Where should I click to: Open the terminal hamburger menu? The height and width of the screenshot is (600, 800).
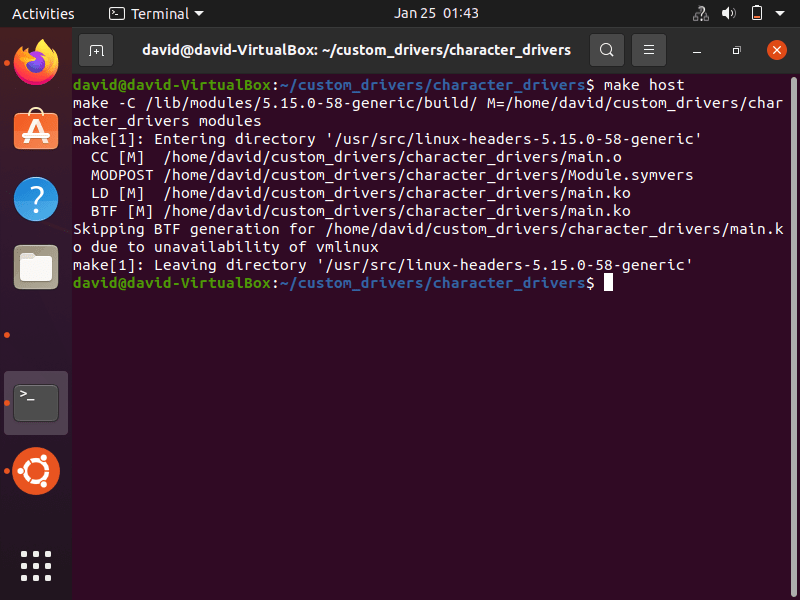(649, 49)
